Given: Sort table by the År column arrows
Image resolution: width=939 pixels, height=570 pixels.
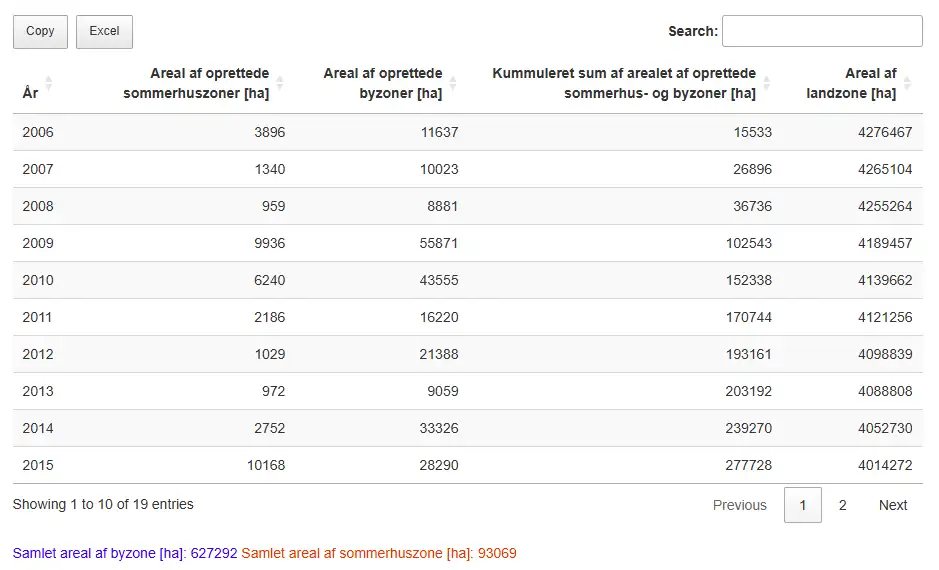Looking at the screenshot, I should 49,83.
